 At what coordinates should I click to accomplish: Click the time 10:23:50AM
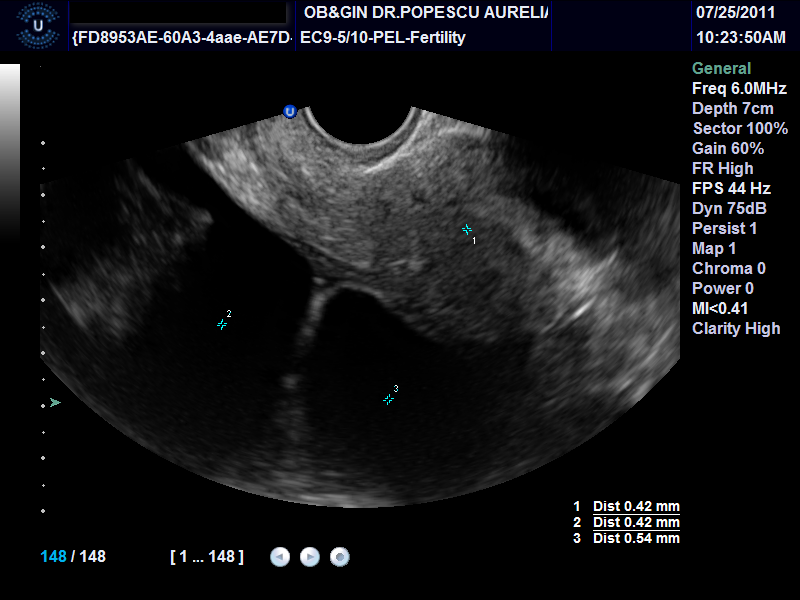click(741, 37)
